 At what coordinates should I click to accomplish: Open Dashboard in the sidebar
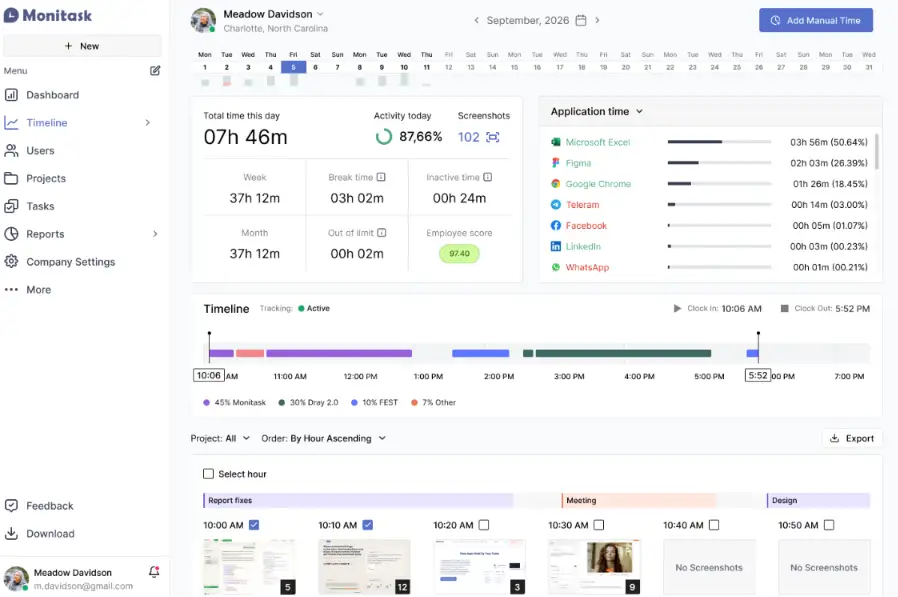pos(42,95)
